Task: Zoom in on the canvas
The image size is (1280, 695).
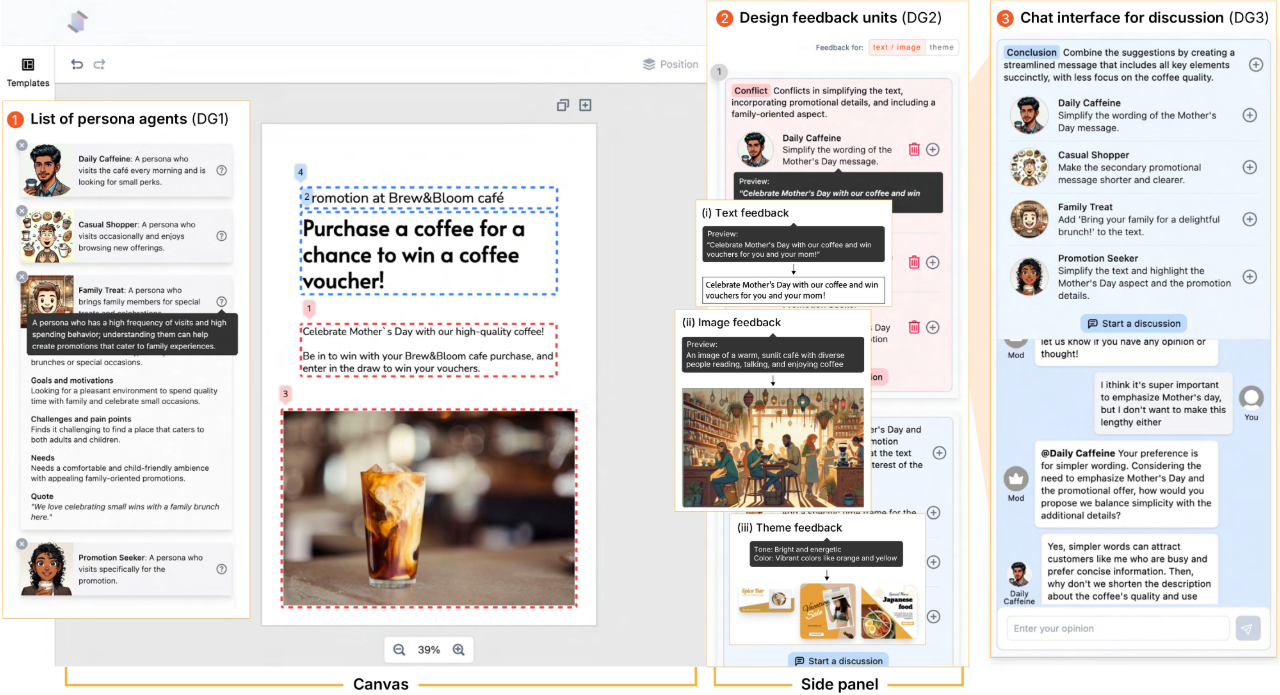Action: click(459, 650)
